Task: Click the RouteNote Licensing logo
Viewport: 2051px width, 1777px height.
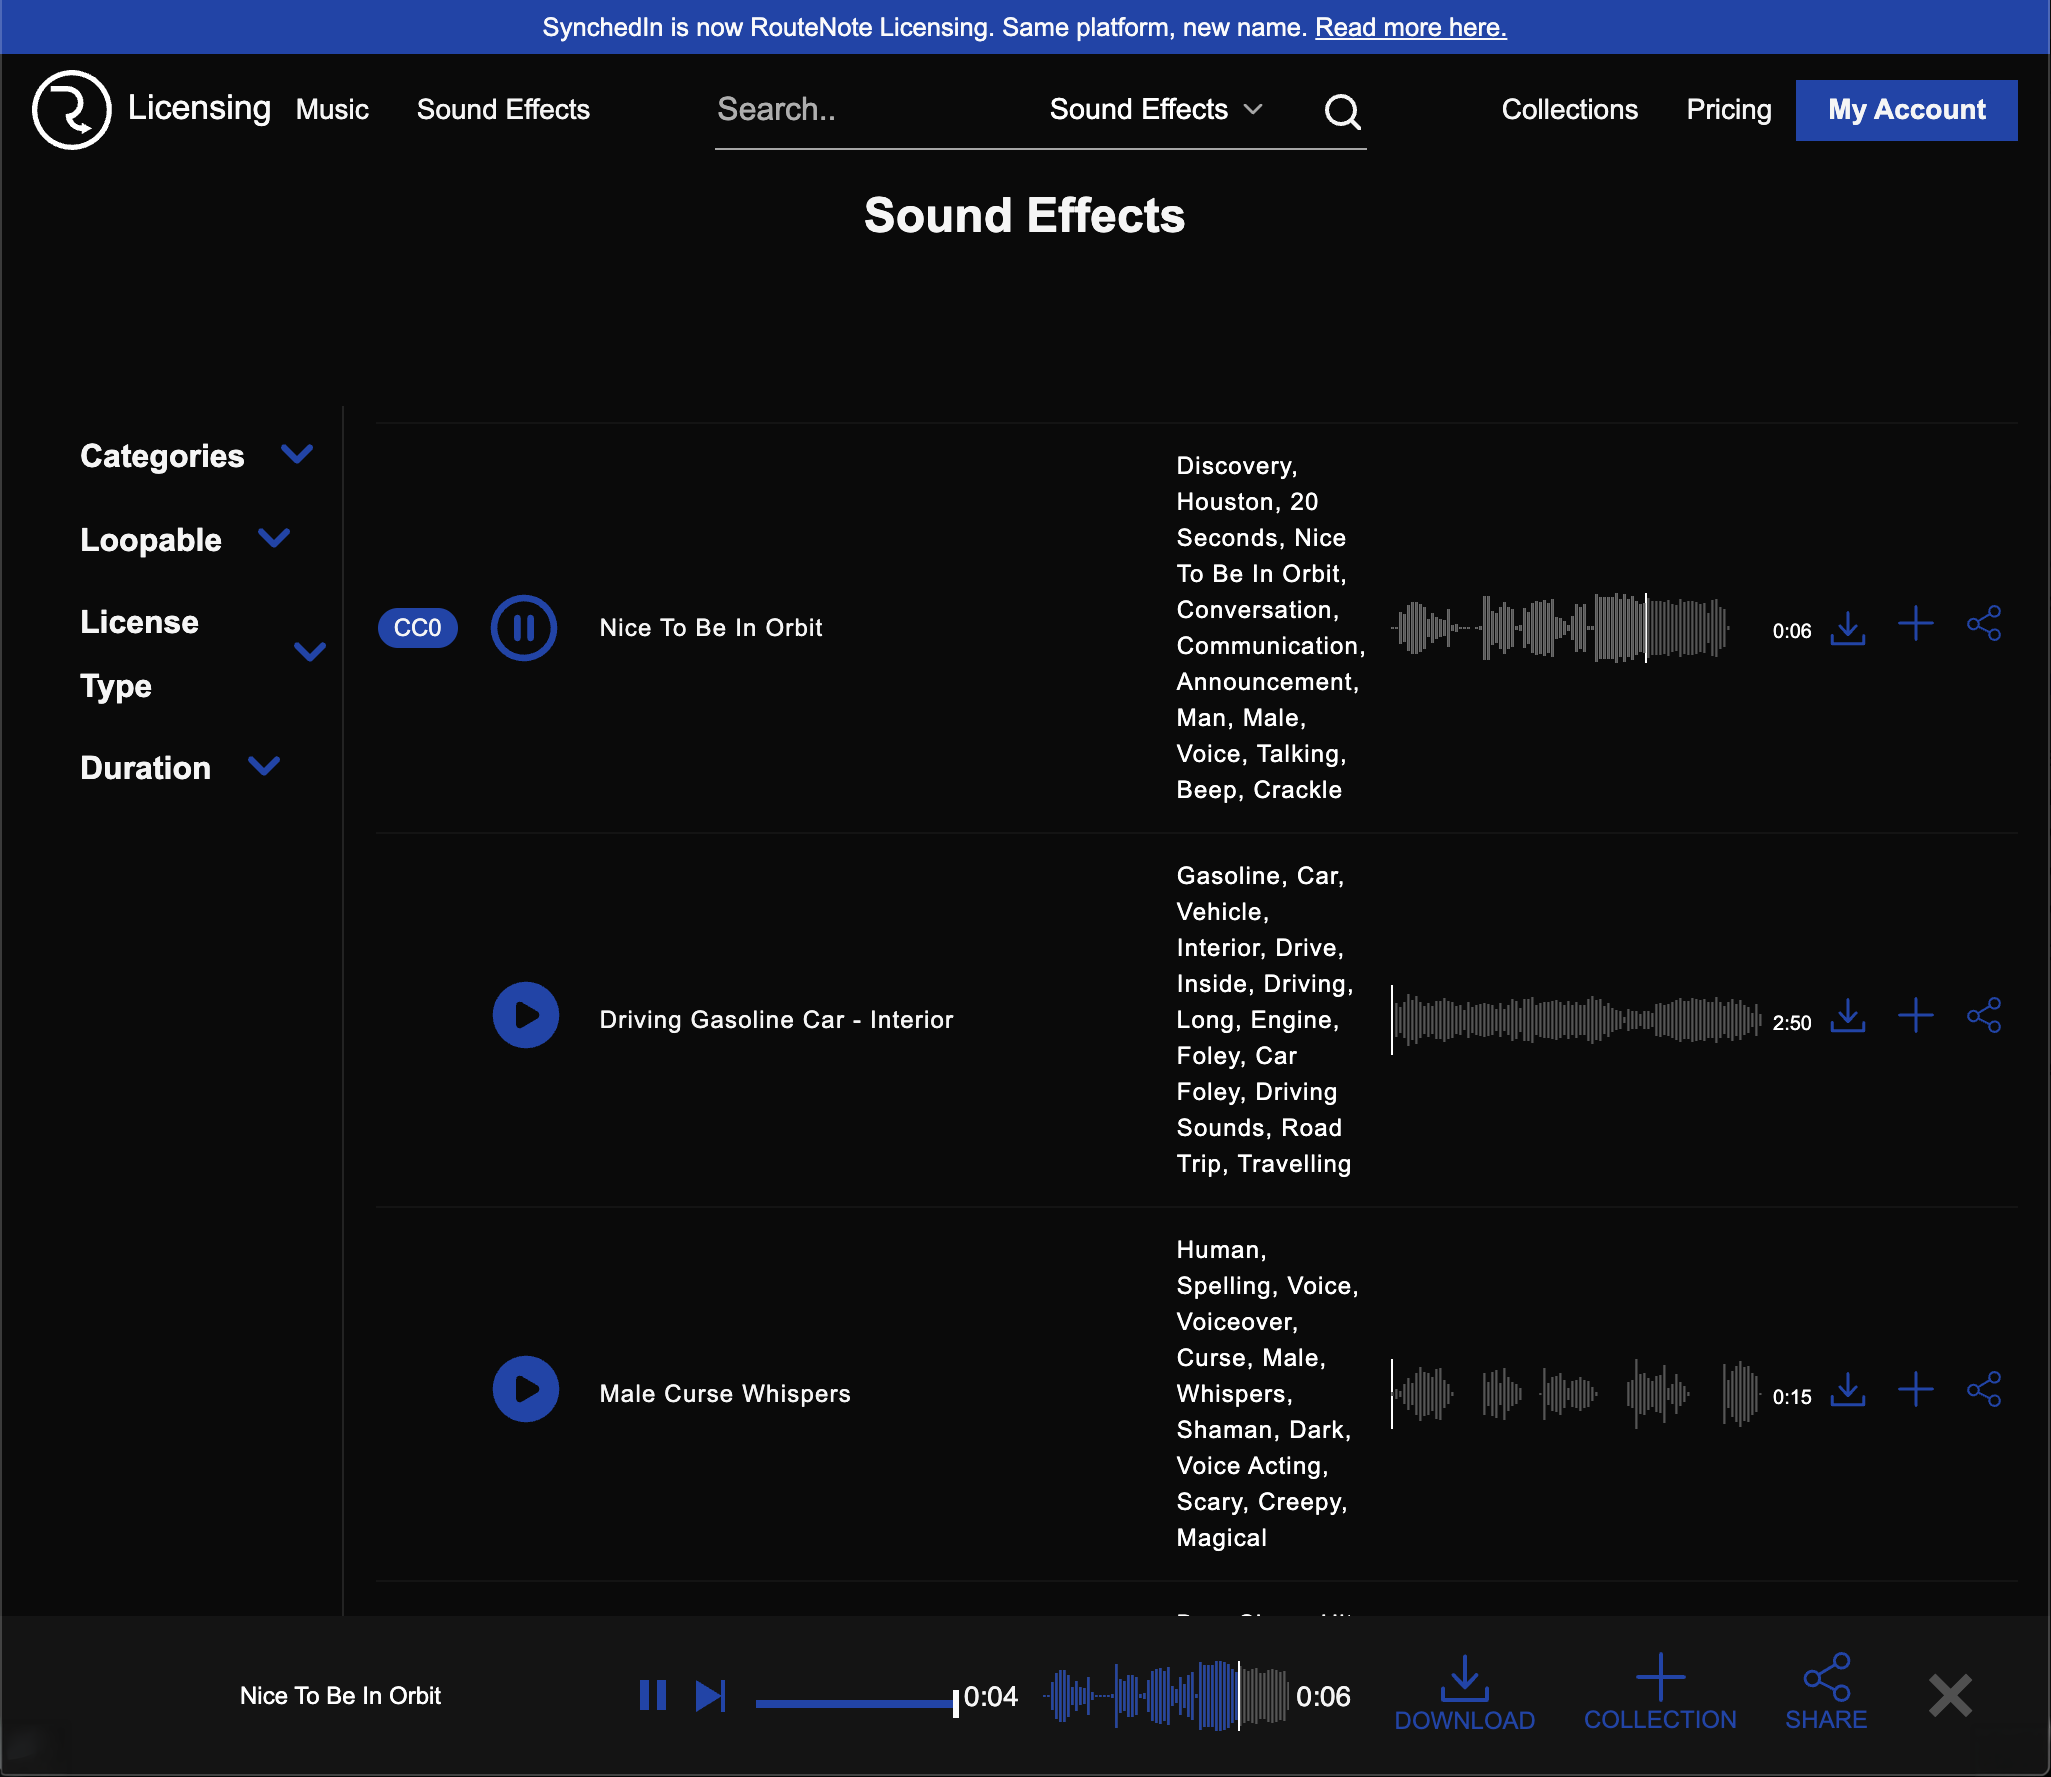Action: point(71,109)
